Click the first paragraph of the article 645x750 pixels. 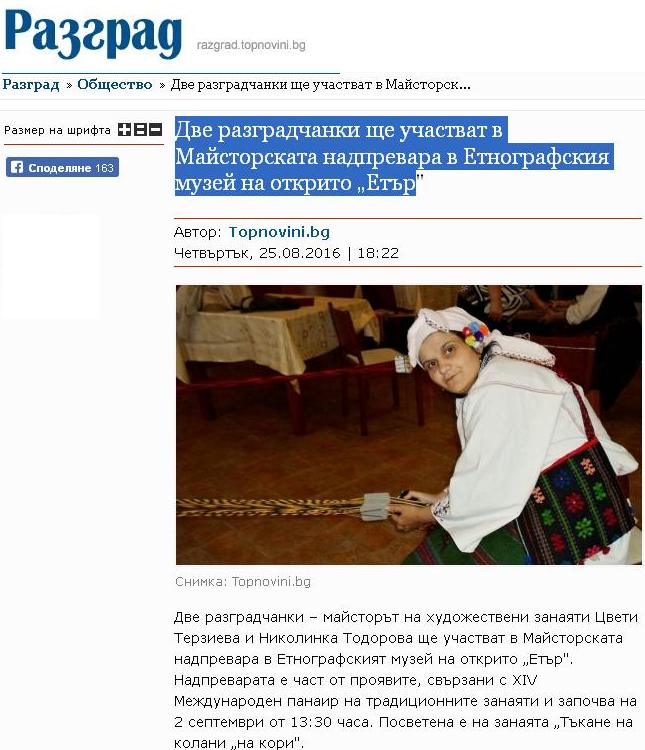click(406, 680)
